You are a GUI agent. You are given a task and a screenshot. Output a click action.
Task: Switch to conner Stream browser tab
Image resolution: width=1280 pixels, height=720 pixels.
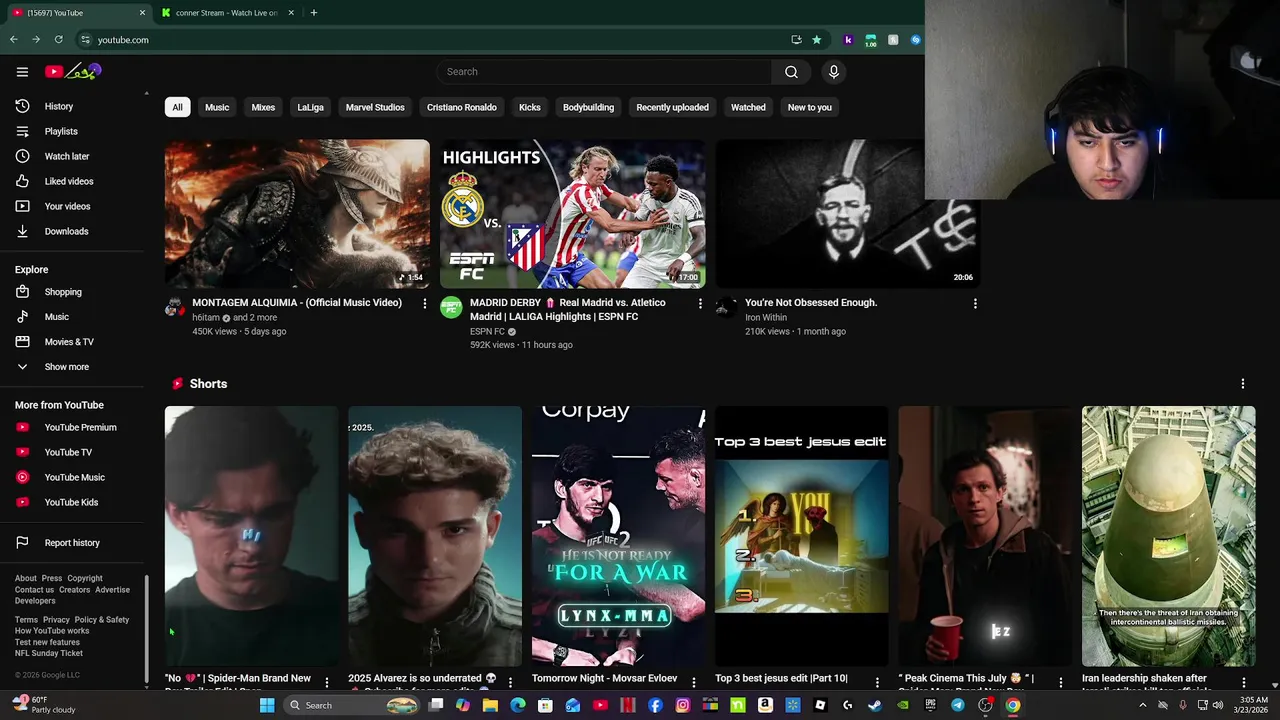coord(228,13)
